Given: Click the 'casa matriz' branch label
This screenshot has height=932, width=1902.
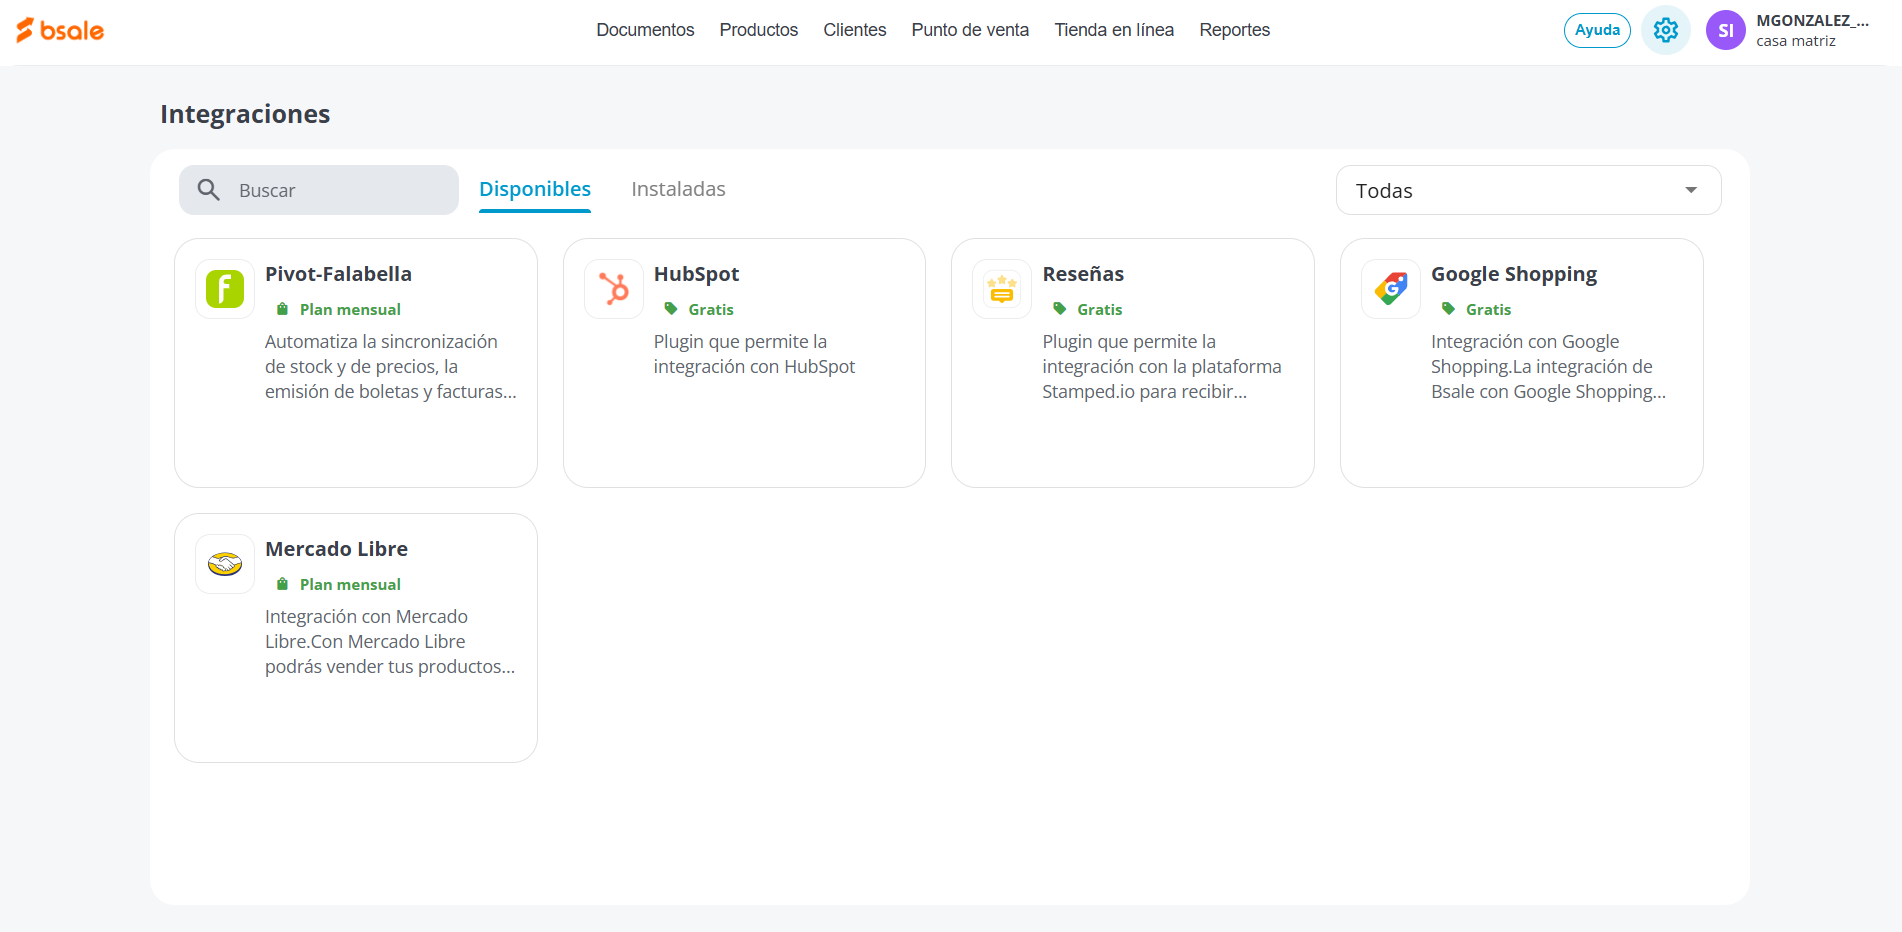Looking at the screenshot, I should click(x=1796, y=41).
